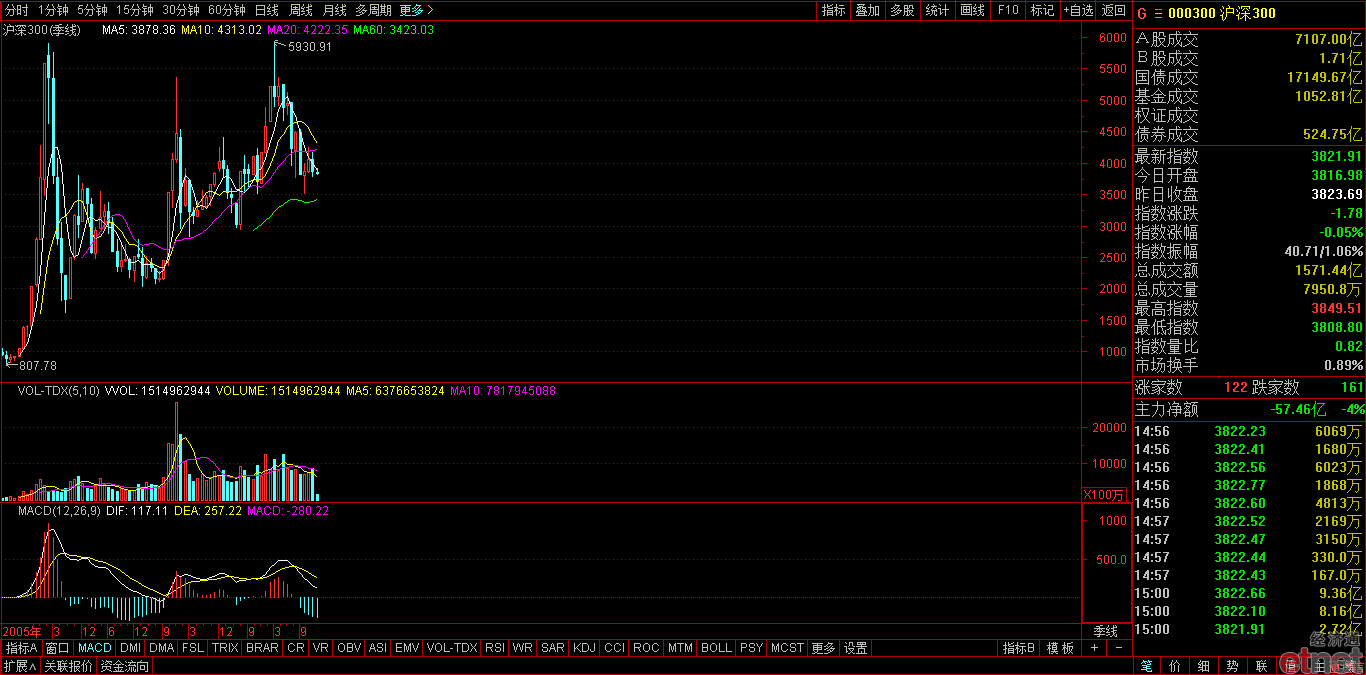Select the PSY indicator tab

coord(751,648)
